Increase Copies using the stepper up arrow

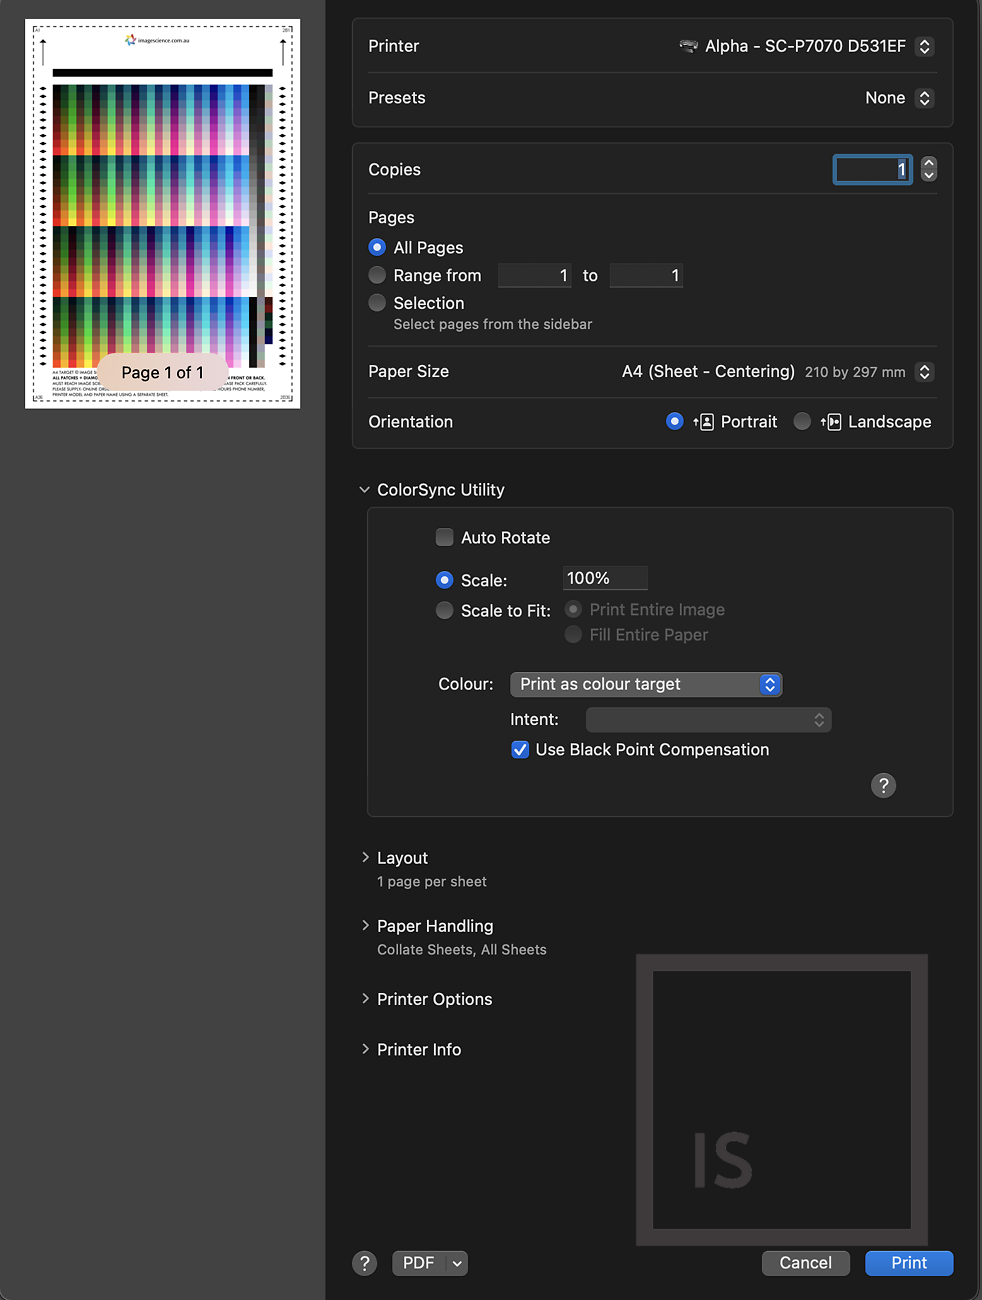pyautogui.click(x=928, y=163)
